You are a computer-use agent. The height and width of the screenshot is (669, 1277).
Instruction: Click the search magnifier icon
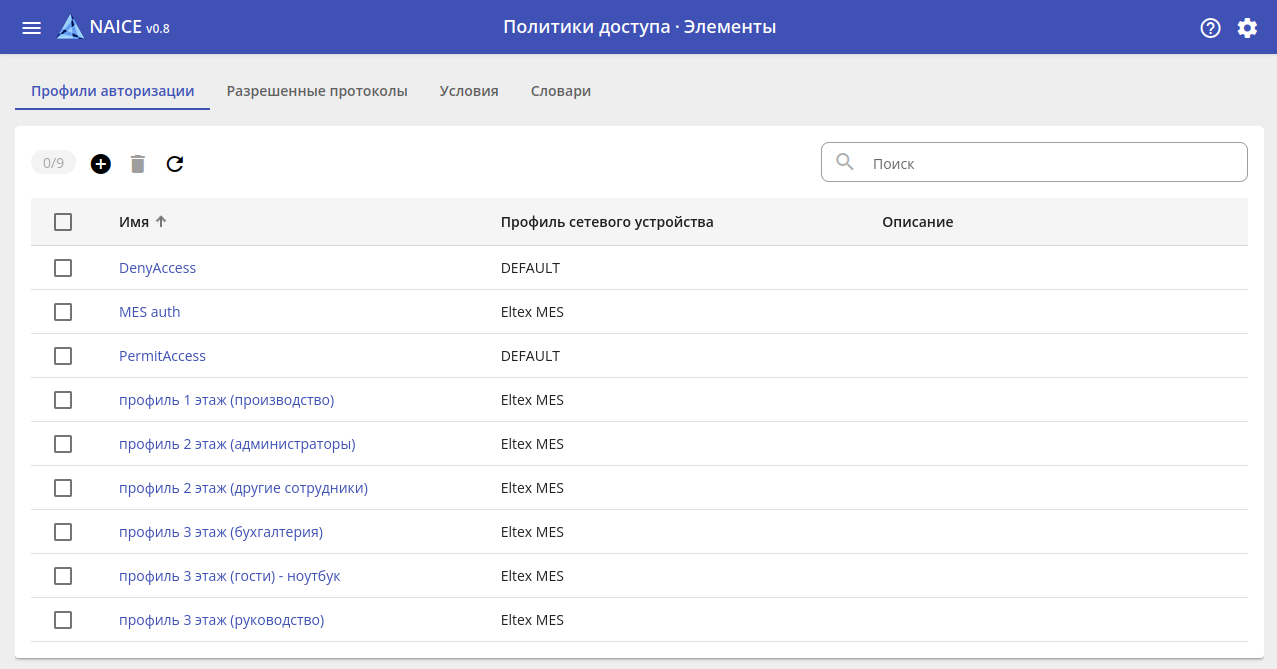tap(845, 162)
